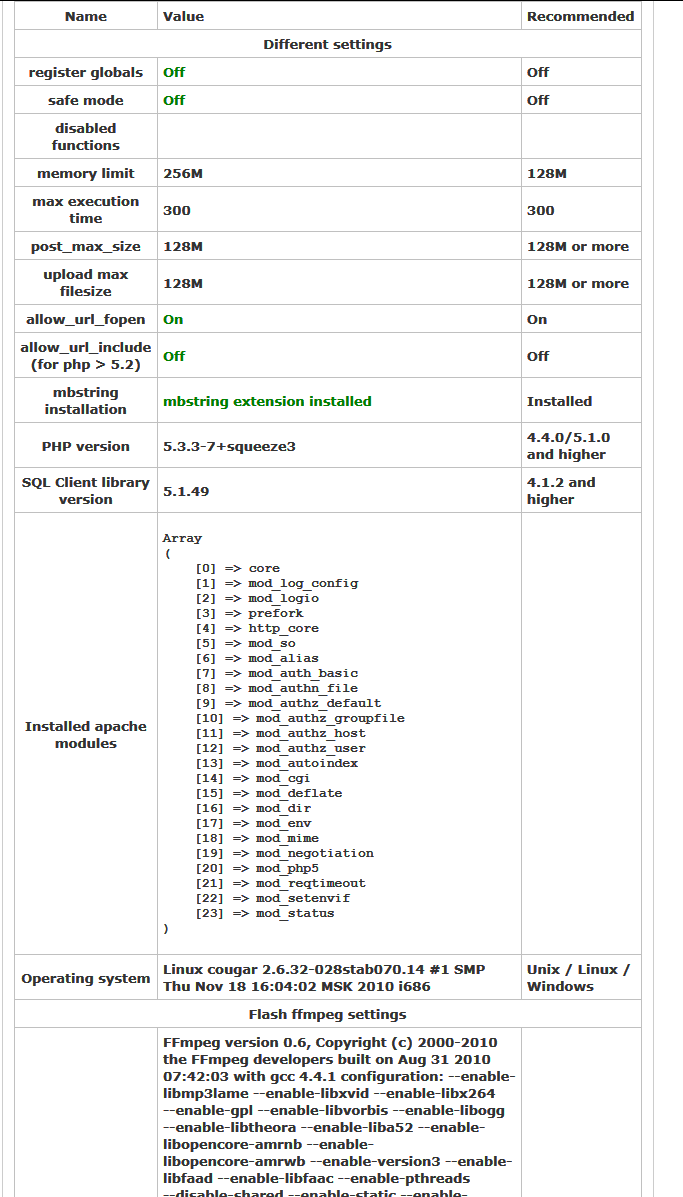Image resolution: width=683 pixels, height=1197 pixels.
Task: Click the SQL Client library version 5.1.49
Action: [186, 491]
